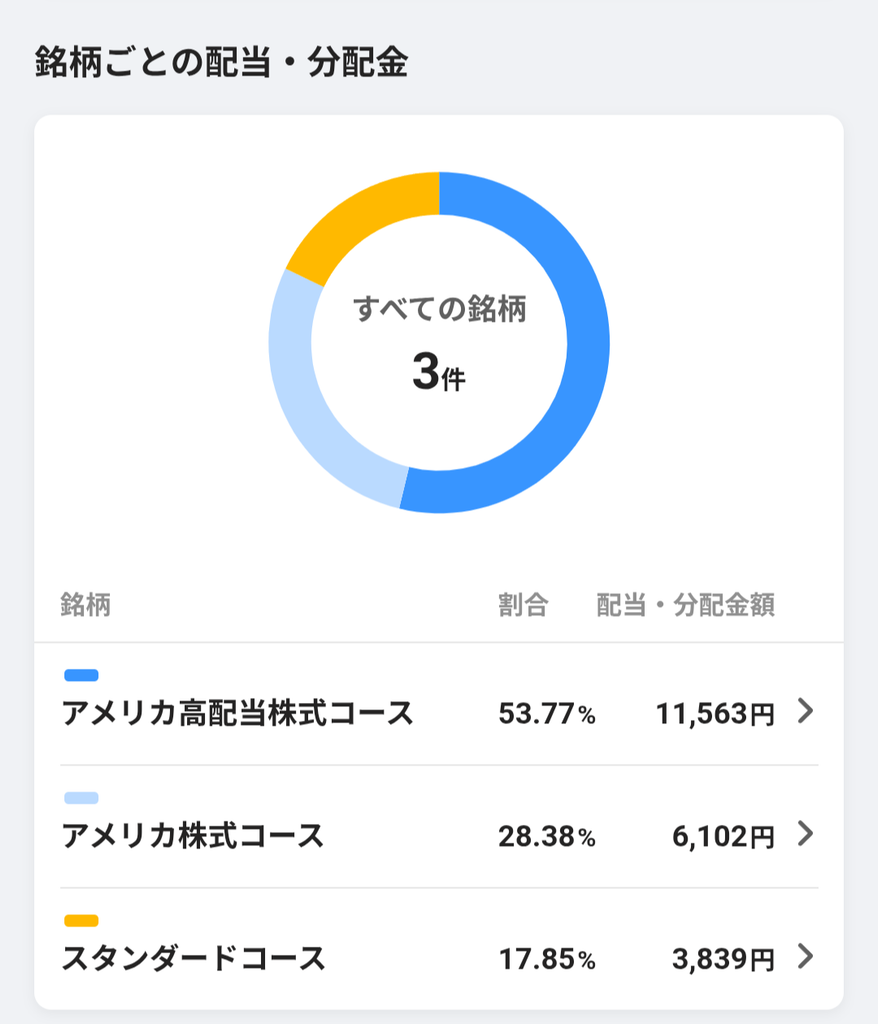This screenshot has height=1024, width=878.
Task: Select the 6,102円 dividend amount
Action: point(723,837)
